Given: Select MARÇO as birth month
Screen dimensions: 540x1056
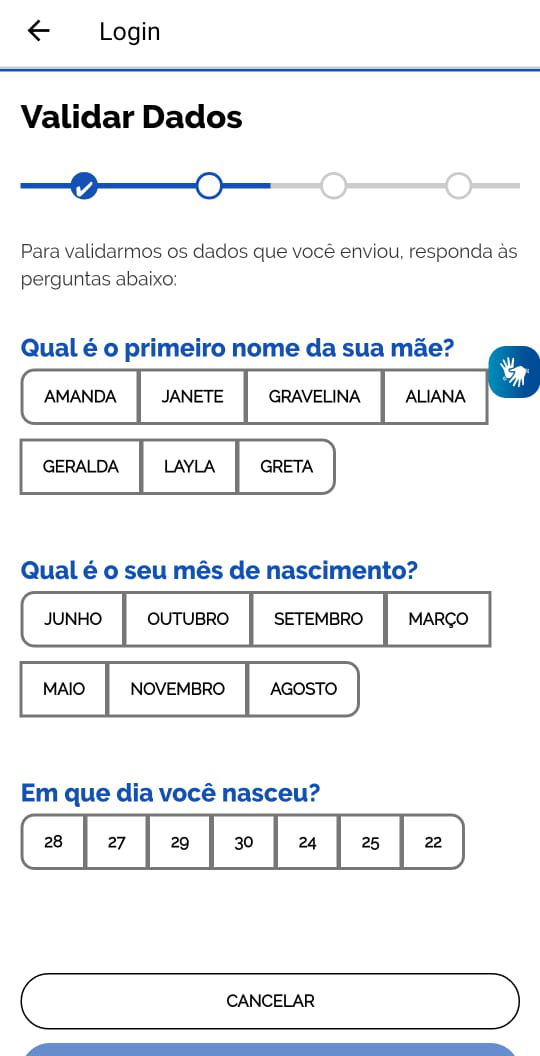Looking at the screenshot, I should 438,619.
